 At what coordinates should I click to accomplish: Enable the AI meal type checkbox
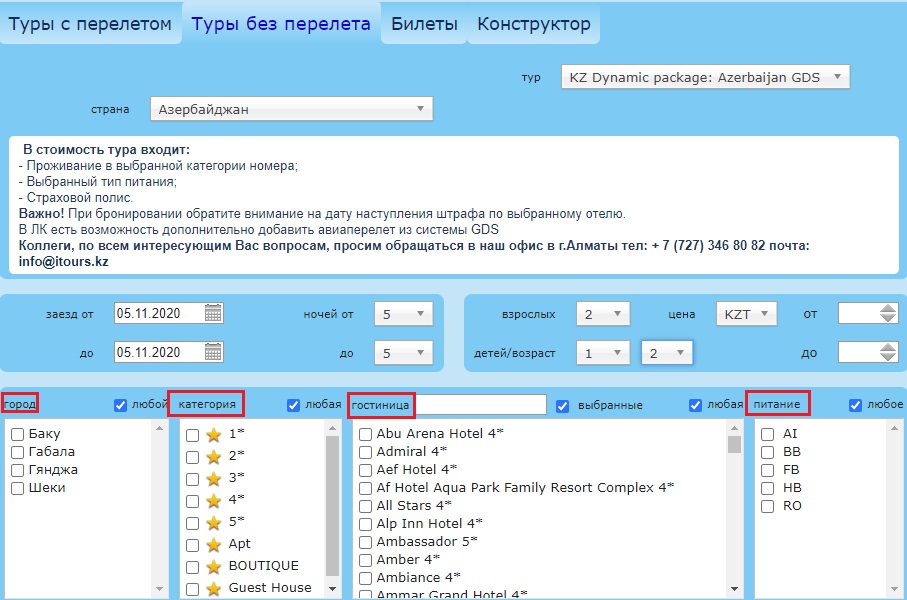(x=767, y=434)
